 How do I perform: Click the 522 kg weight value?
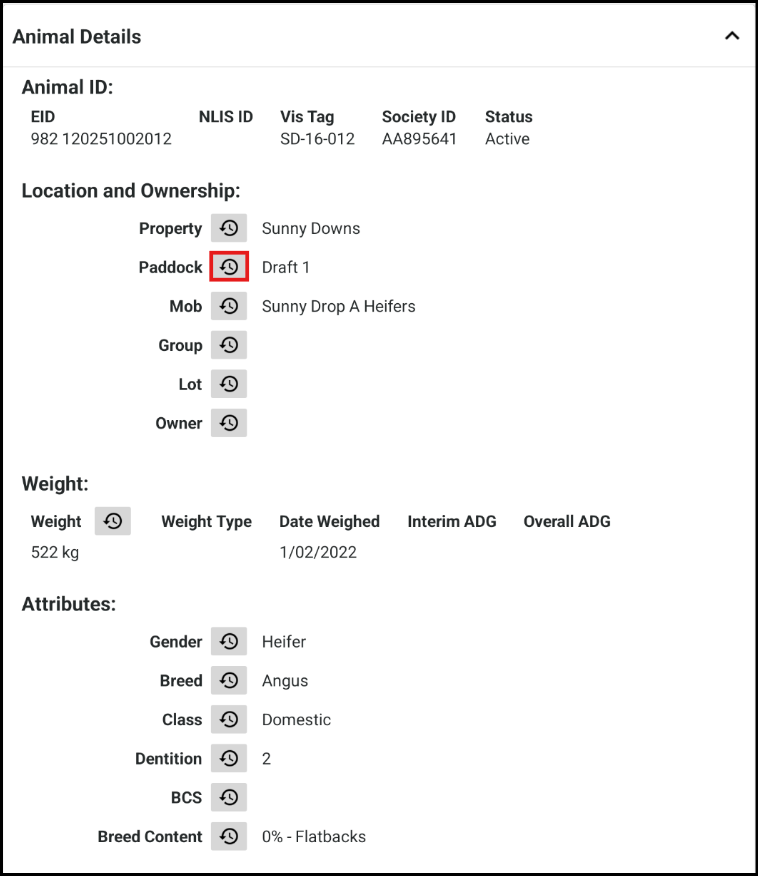pyautogui.click(x=55, y=552)
